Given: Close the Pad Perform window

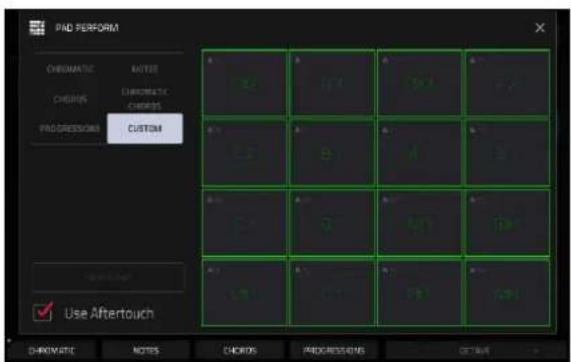Looking at the screenshot, I should click(540, 28).
